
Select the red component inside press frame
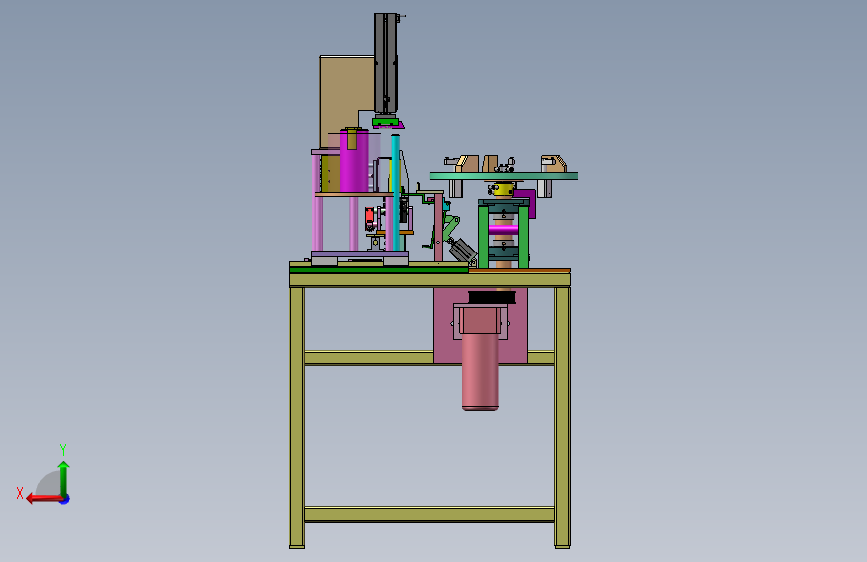[x=369, y=218]
